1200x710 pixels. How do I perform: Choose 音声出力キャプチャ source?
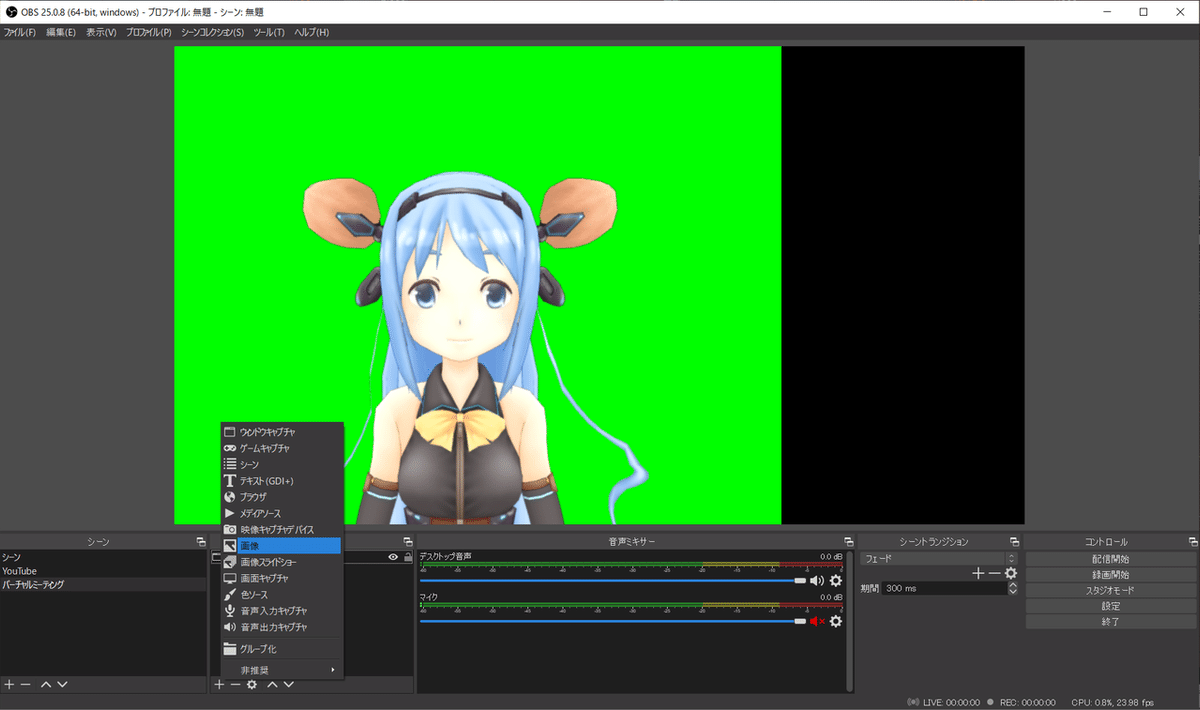(x=281, y=627)
